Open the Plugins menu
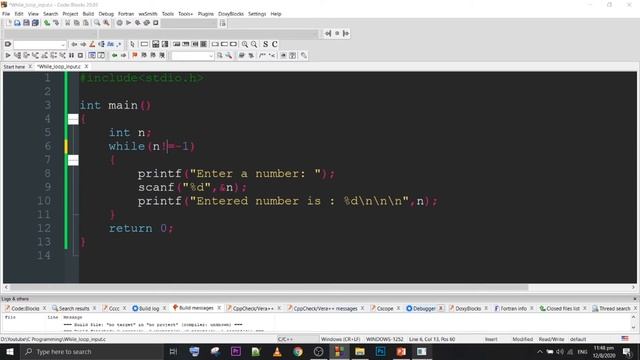640x360 pixels. point(206,14)
